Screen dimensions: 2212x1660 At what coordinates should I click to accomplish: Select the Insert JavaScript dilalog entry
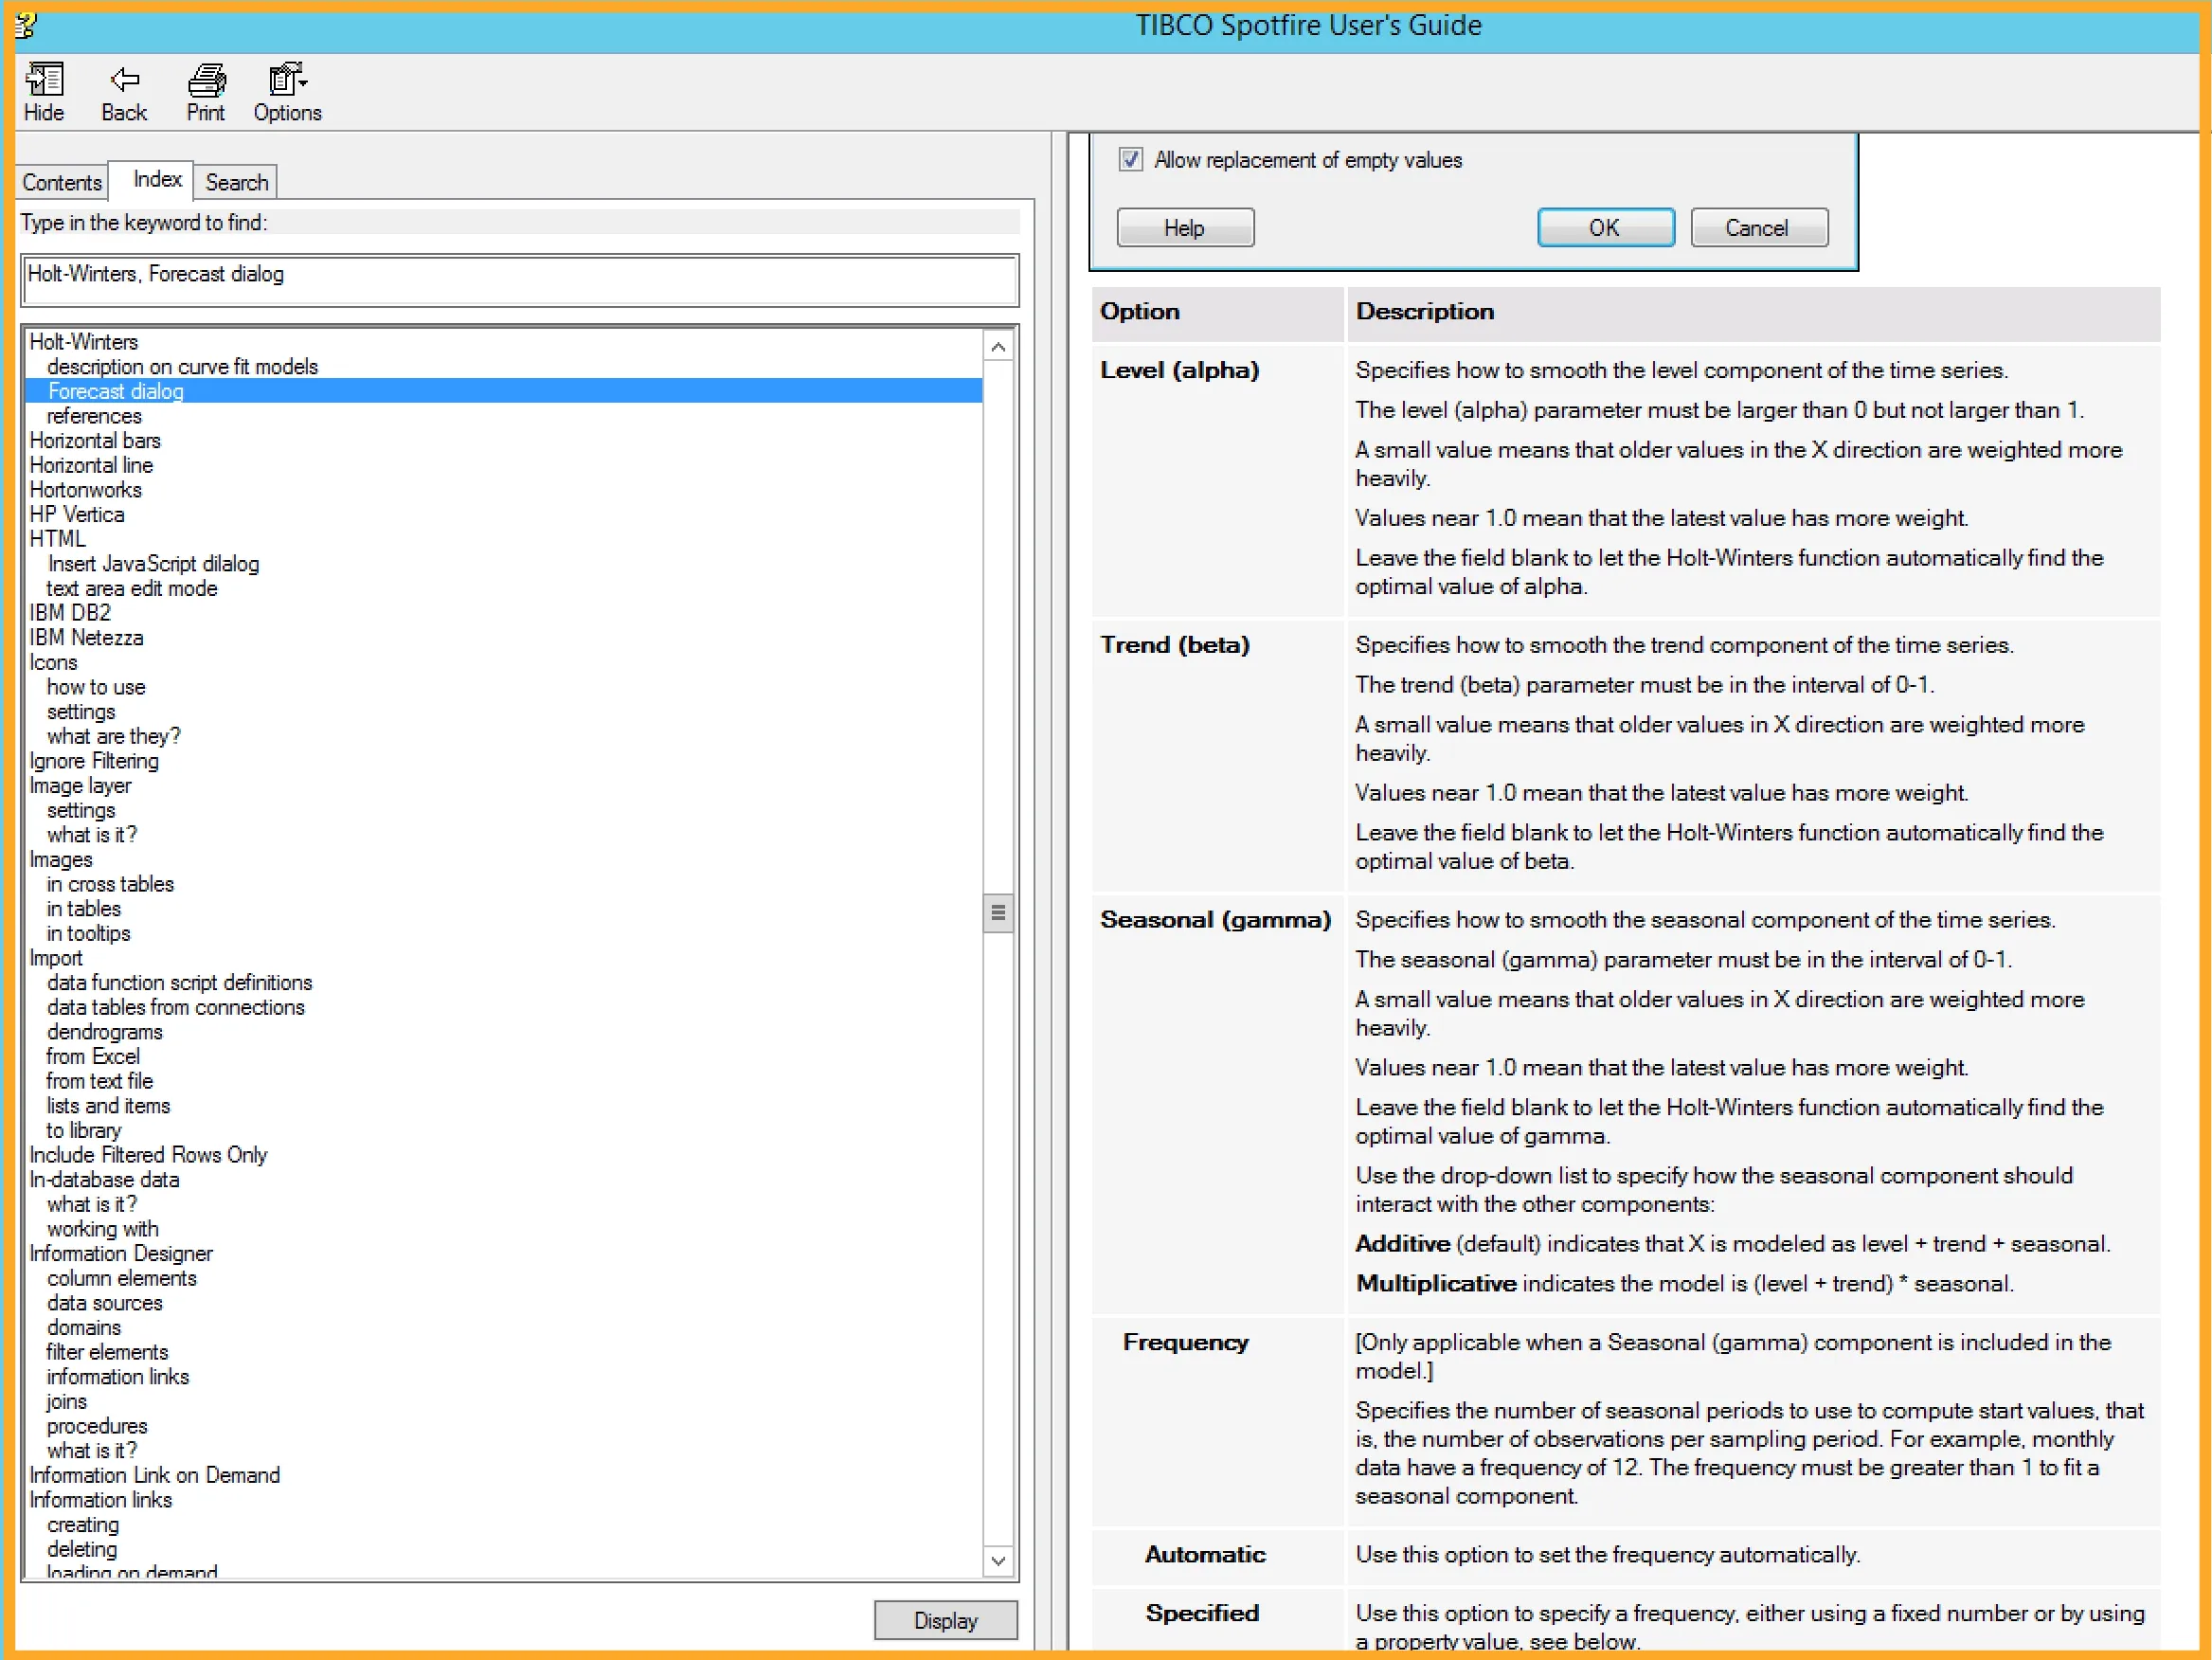(153, 564)
